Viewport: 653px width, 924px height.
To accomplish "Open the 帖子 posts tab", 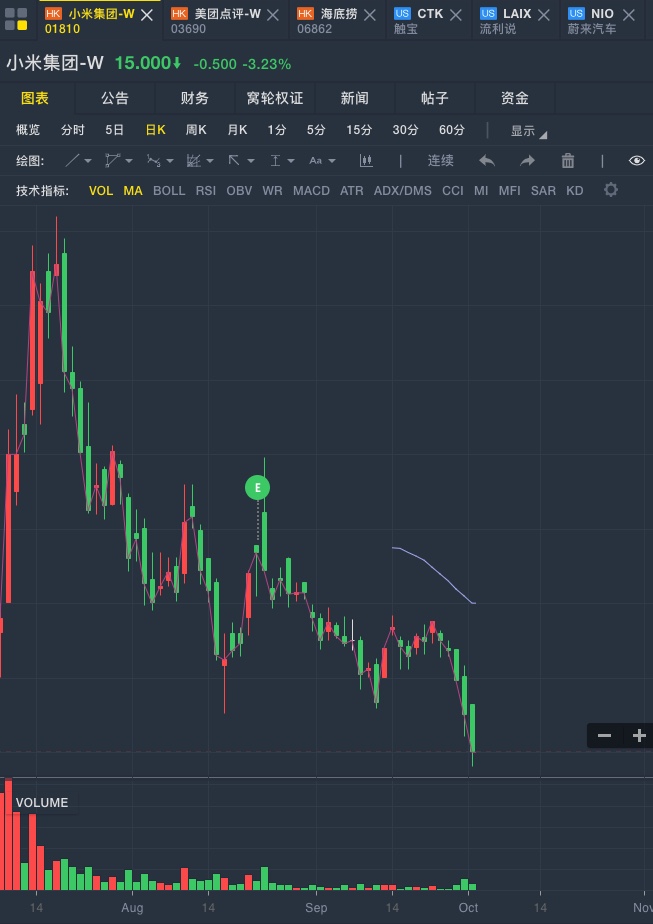I will [434, 98].
